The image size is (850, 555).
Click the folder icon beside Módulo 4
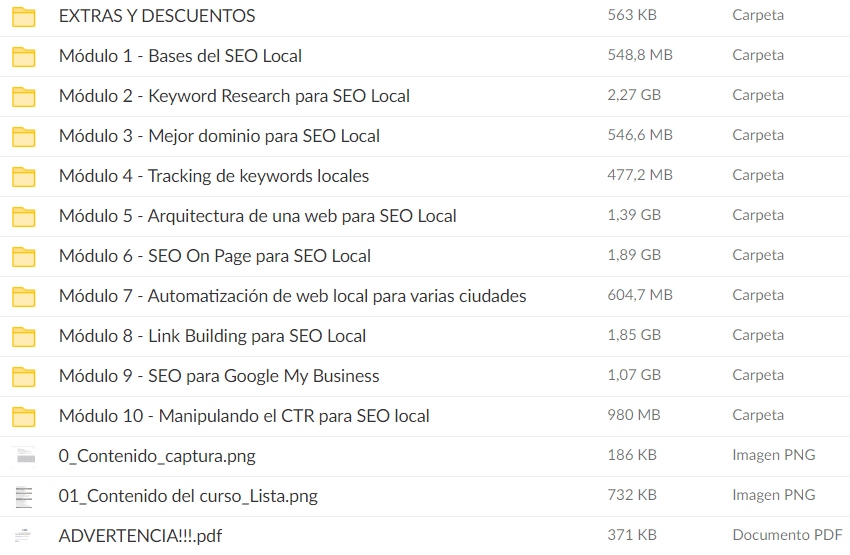coord(24,177)
